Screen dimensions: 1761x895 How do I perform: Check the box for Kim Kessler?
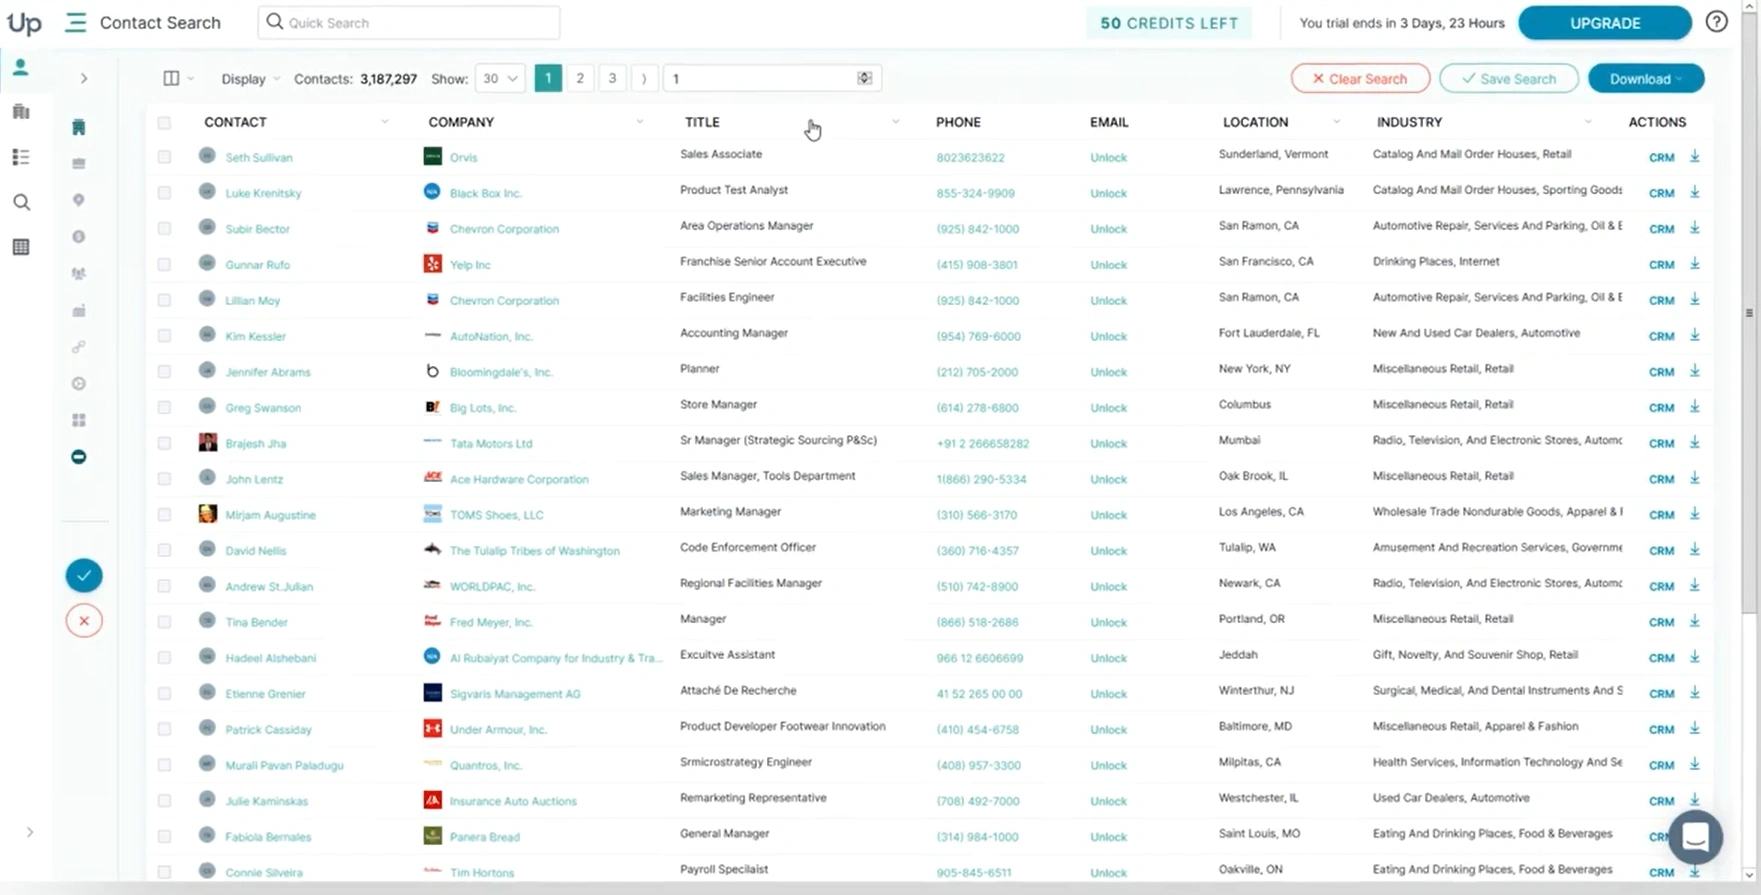[x=164, y=336]
